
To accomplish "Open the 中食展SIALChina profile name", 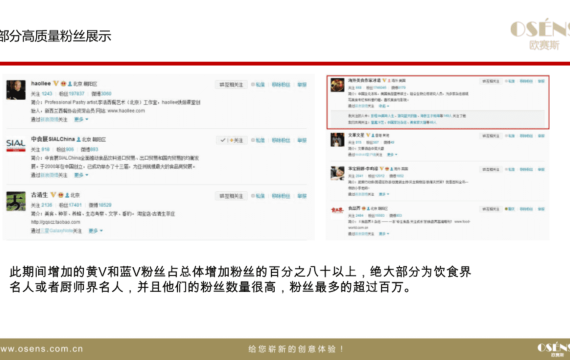I will point(53,139).
